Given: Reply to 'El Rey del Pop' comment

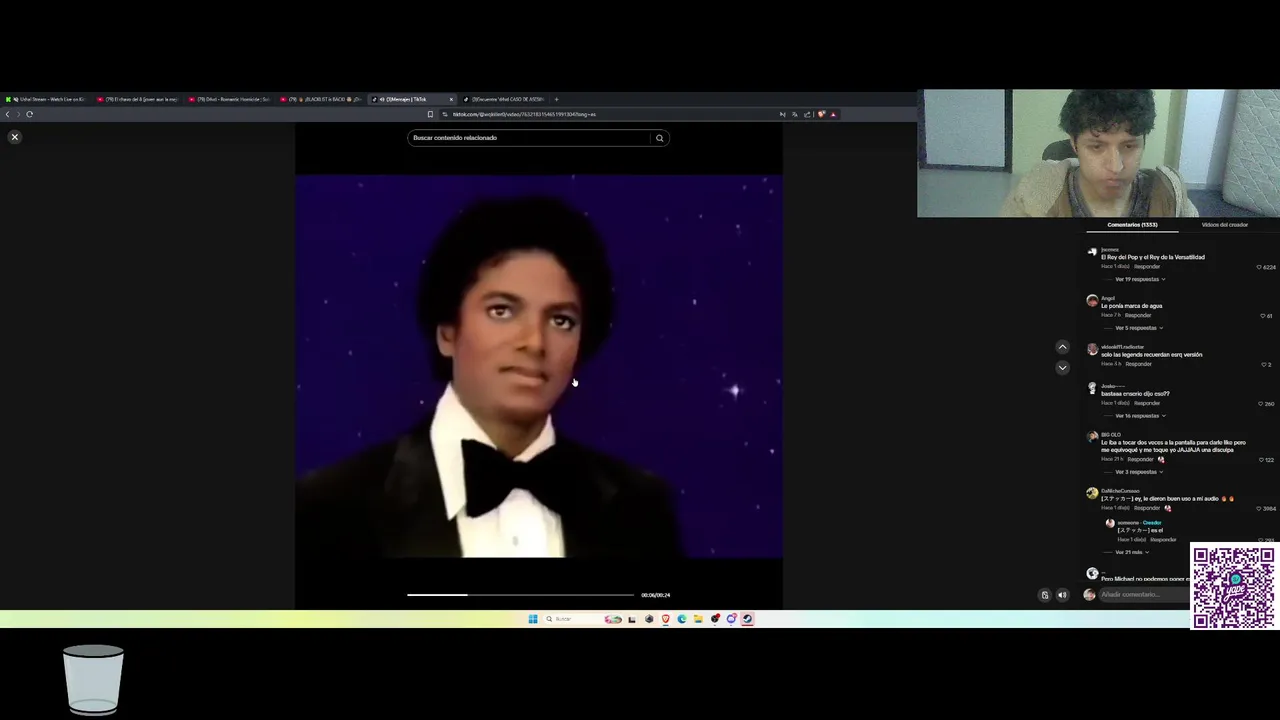Looking at the screenshot, I should tap(1147, 267).
